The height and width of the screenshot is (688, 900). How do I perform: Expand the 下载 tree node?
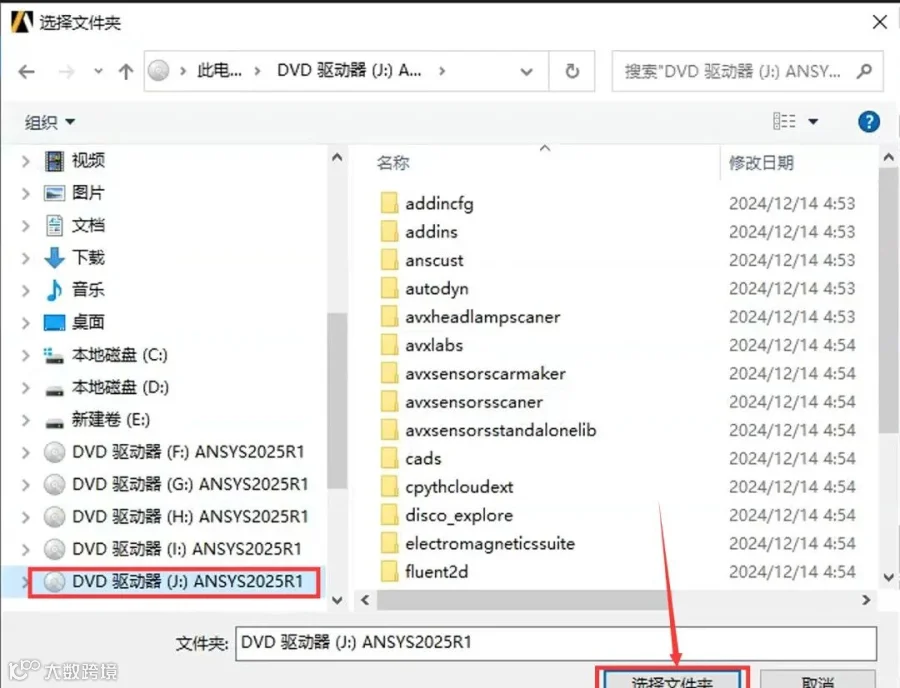25,258
